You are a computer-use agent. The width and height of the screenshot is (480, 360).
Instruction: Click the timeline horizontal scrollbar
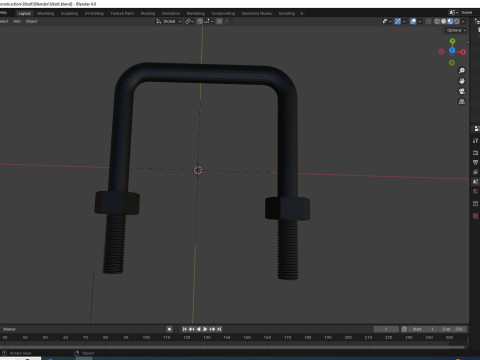233,347
